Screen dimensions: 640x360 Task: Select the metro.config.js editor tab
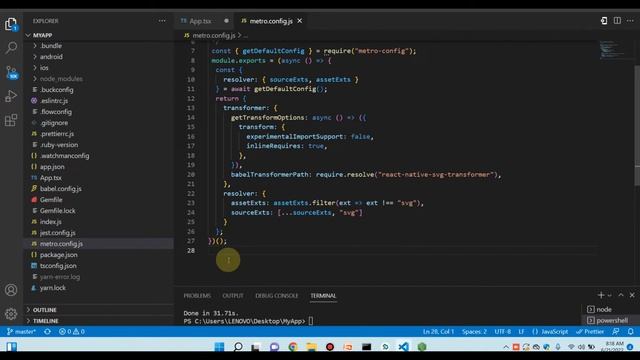(x=271, y=21)
